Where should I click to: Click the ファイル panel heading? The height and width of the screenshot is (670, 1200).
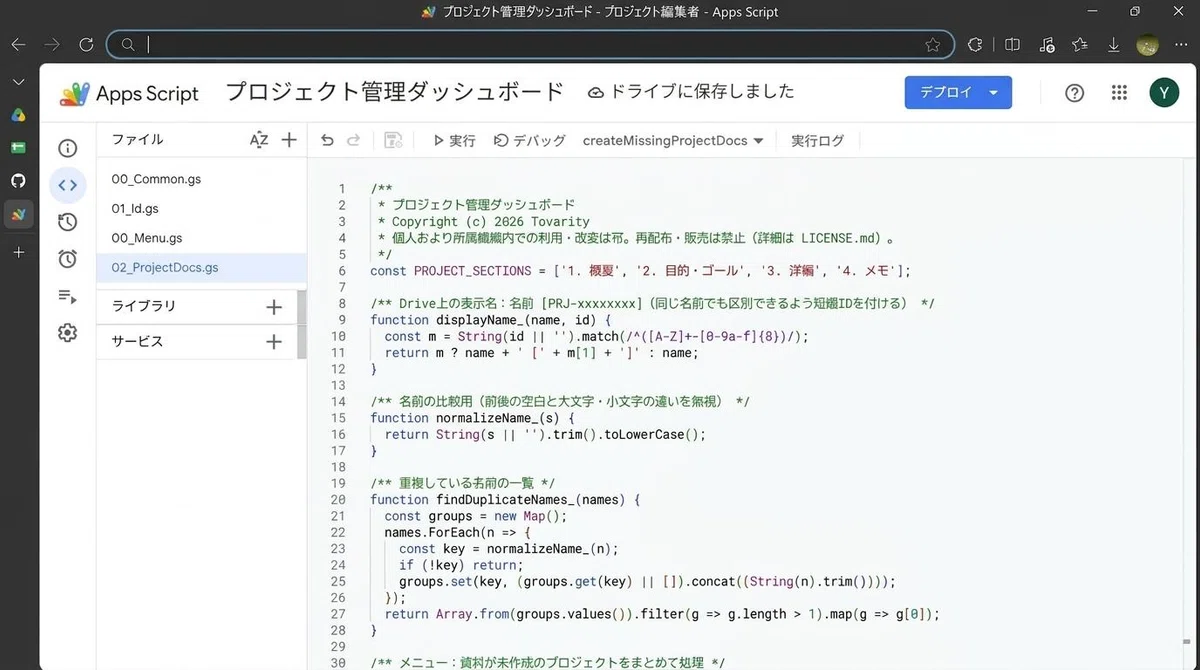(x=137, y=140)
